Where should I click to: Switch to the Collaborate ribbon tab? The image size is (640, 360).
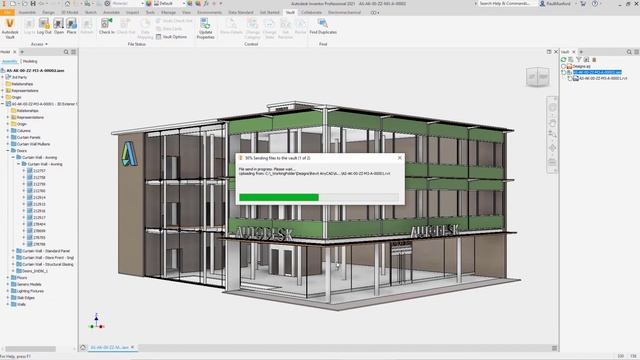311,12
